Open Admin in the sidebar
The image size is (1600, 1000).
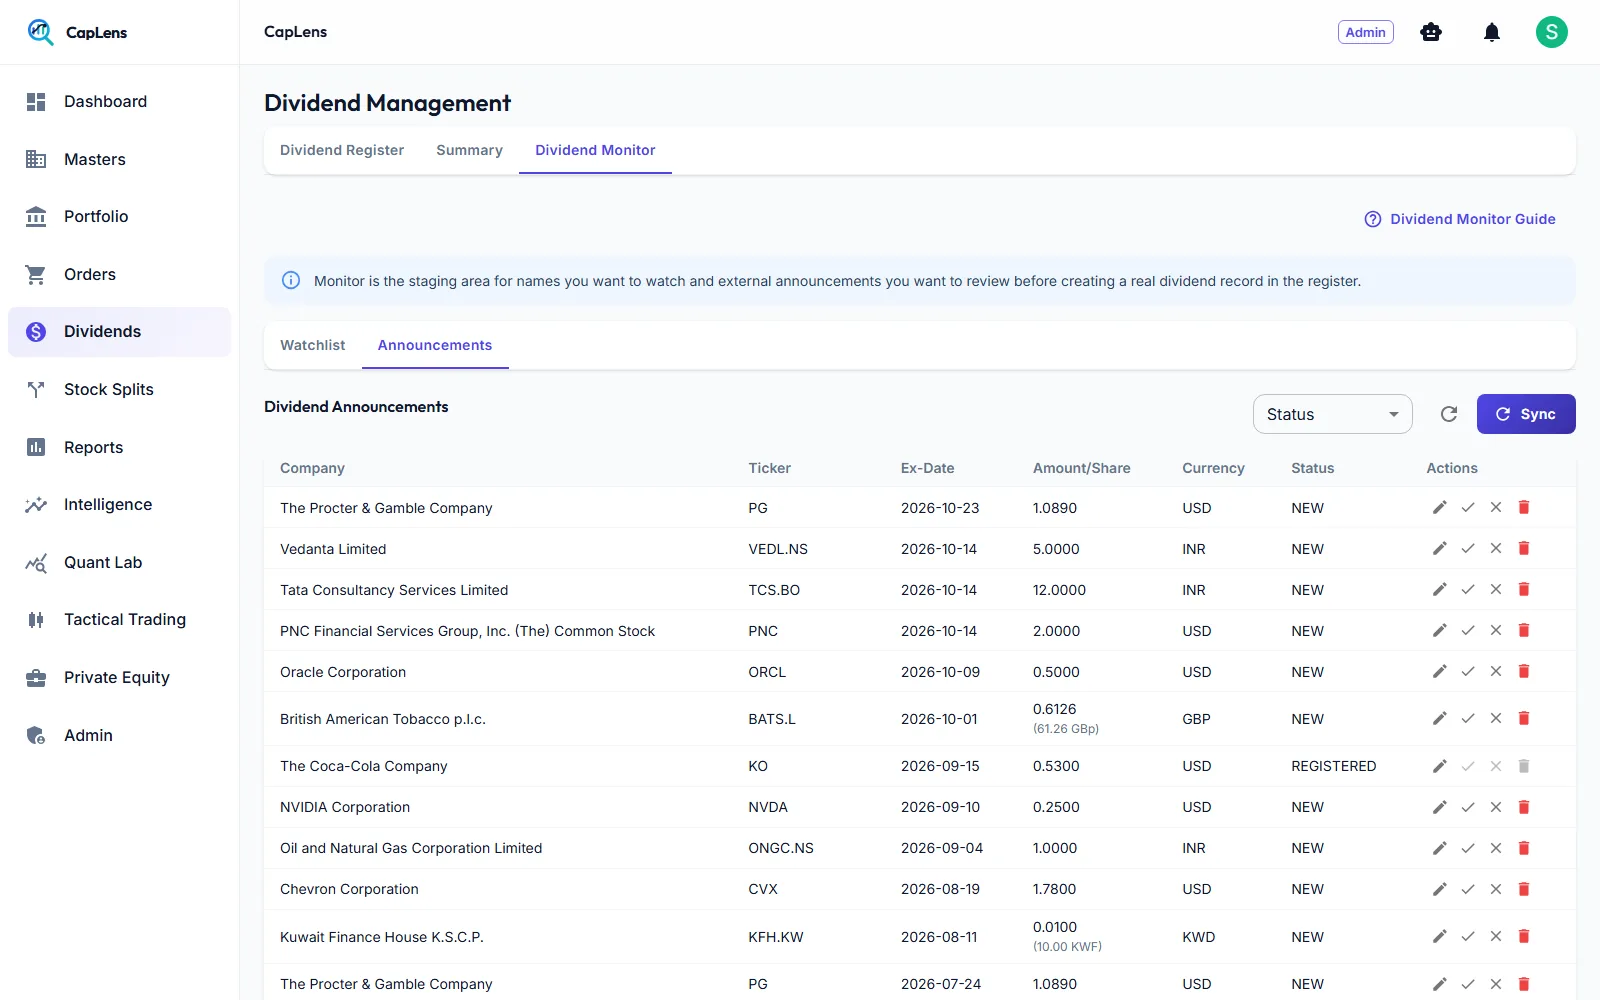(119, 735)
